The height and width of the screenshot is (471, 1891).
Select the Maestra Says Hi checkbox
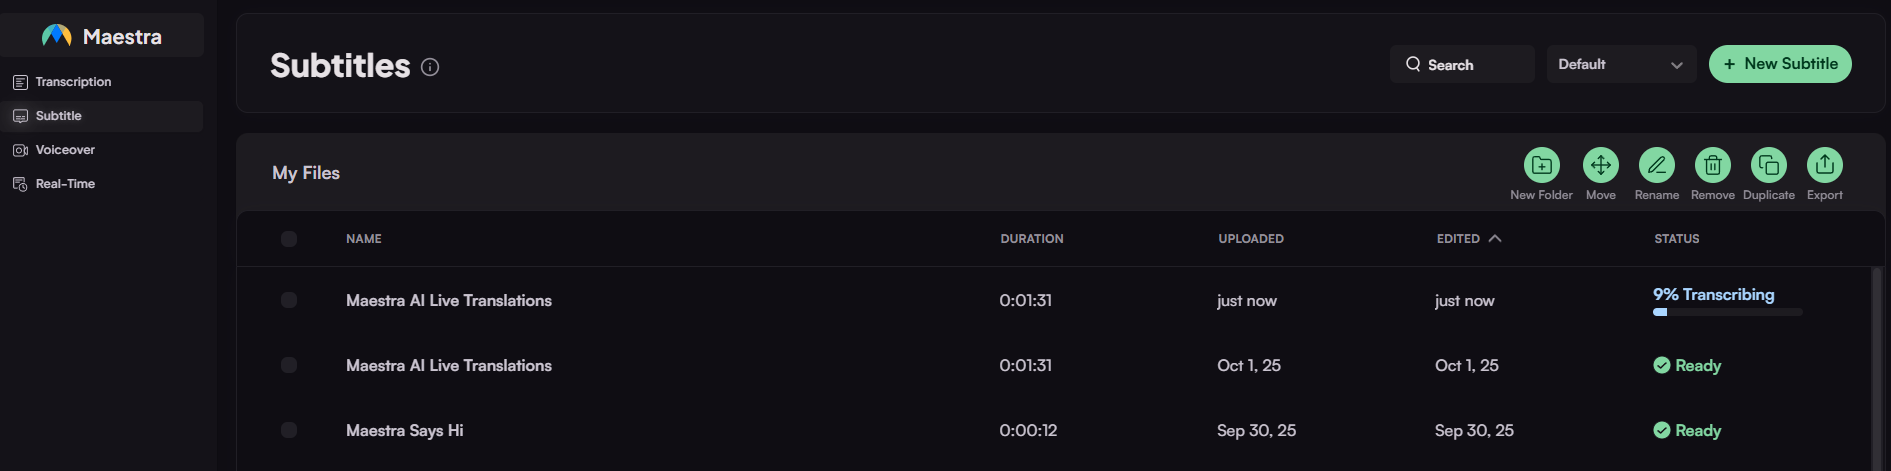click(289, 430)
